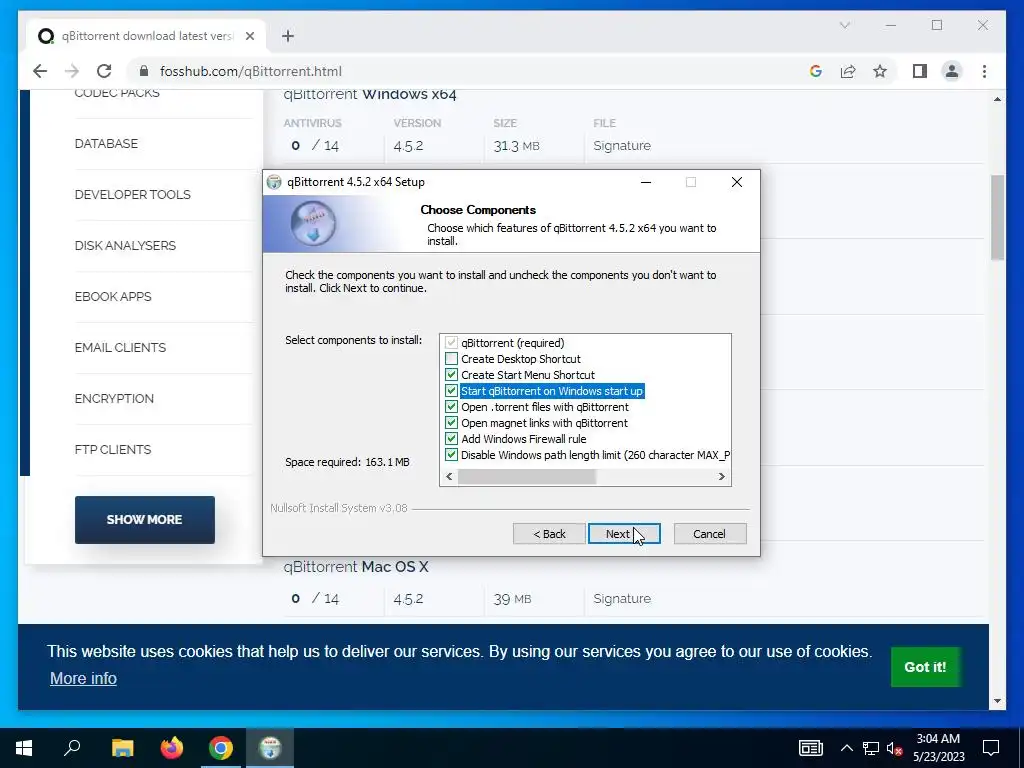Click the network tray icon
Screen dimensions: 1024x768
coord(871,748)
